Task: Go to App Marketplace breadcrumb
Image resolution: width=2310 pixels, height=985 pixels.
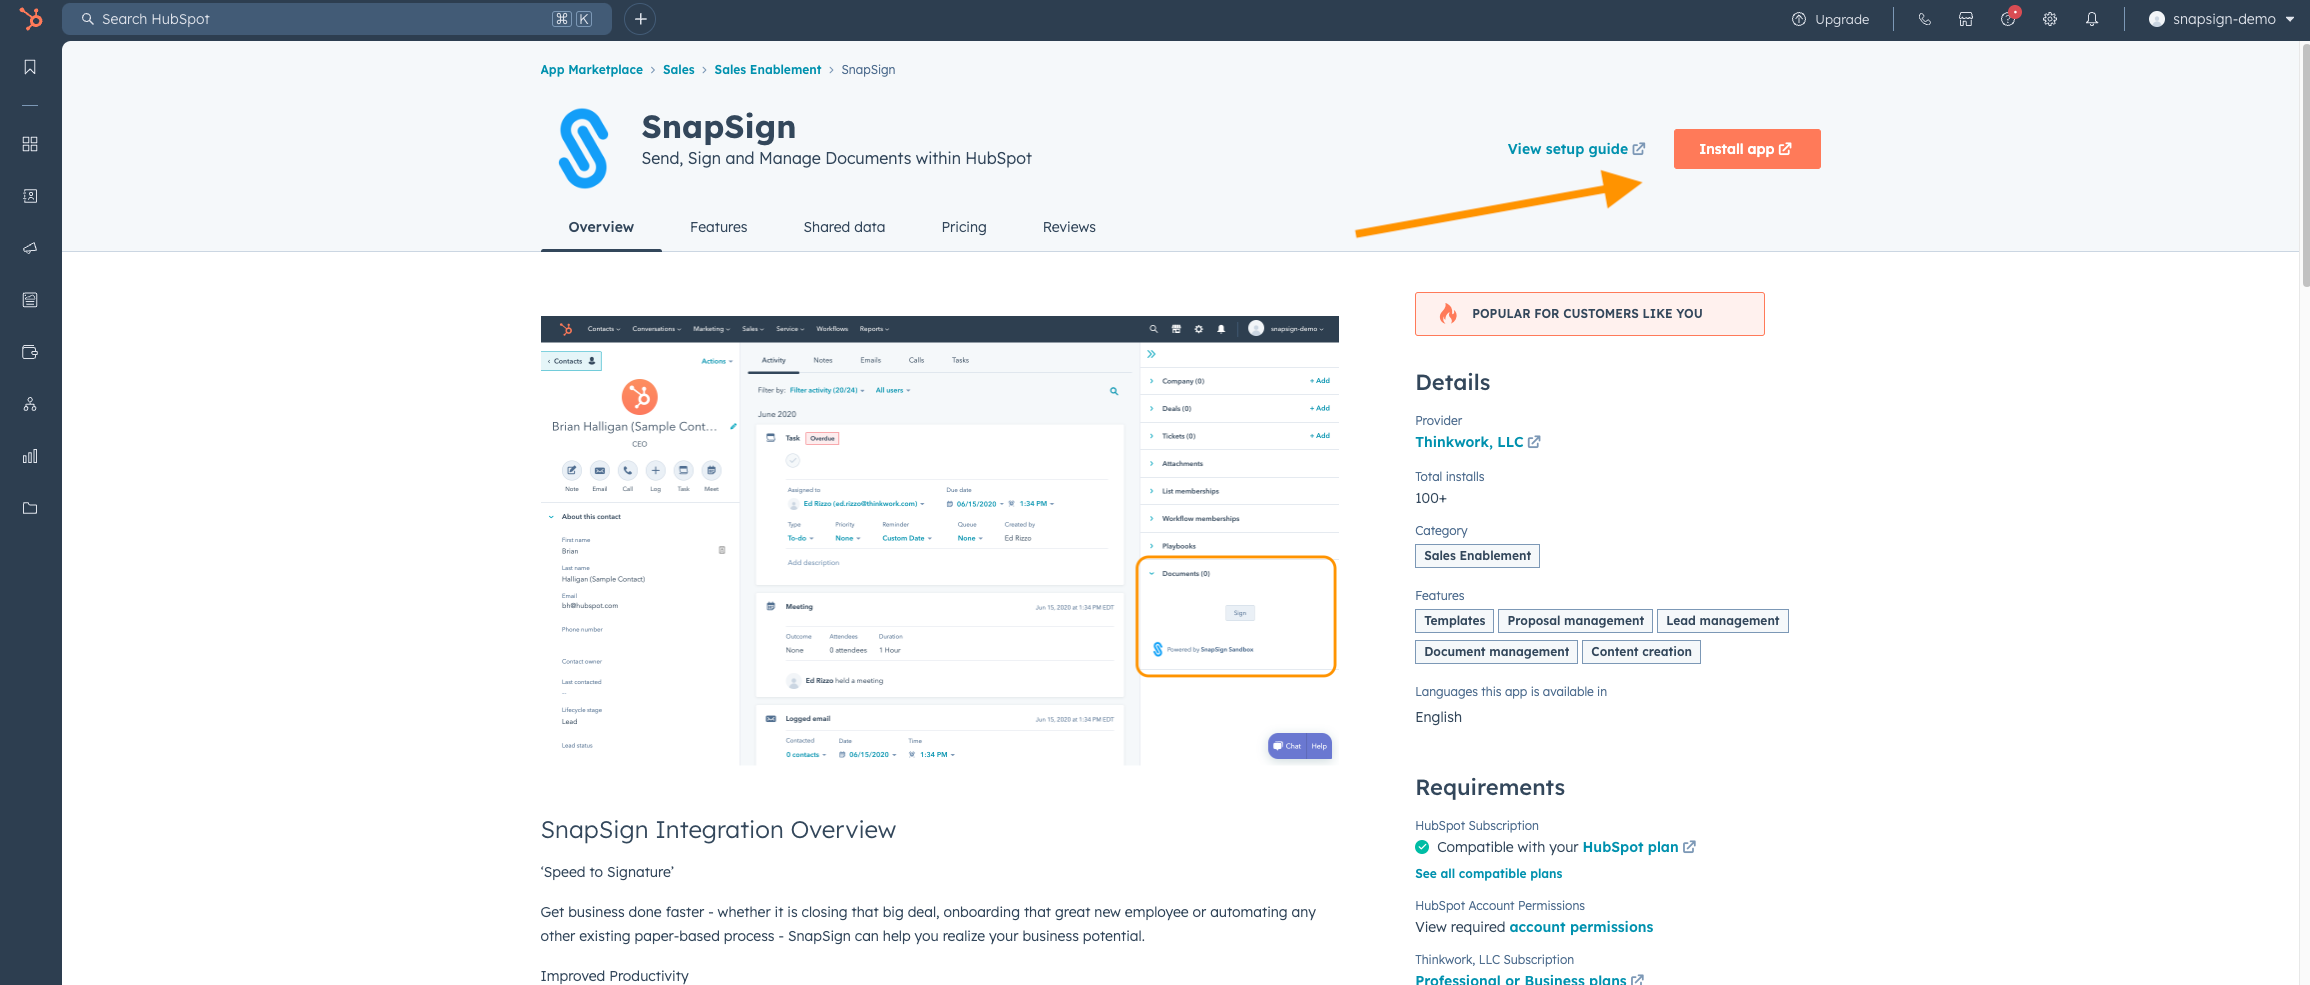Action: pyautogui.click(x=592, y=69)
